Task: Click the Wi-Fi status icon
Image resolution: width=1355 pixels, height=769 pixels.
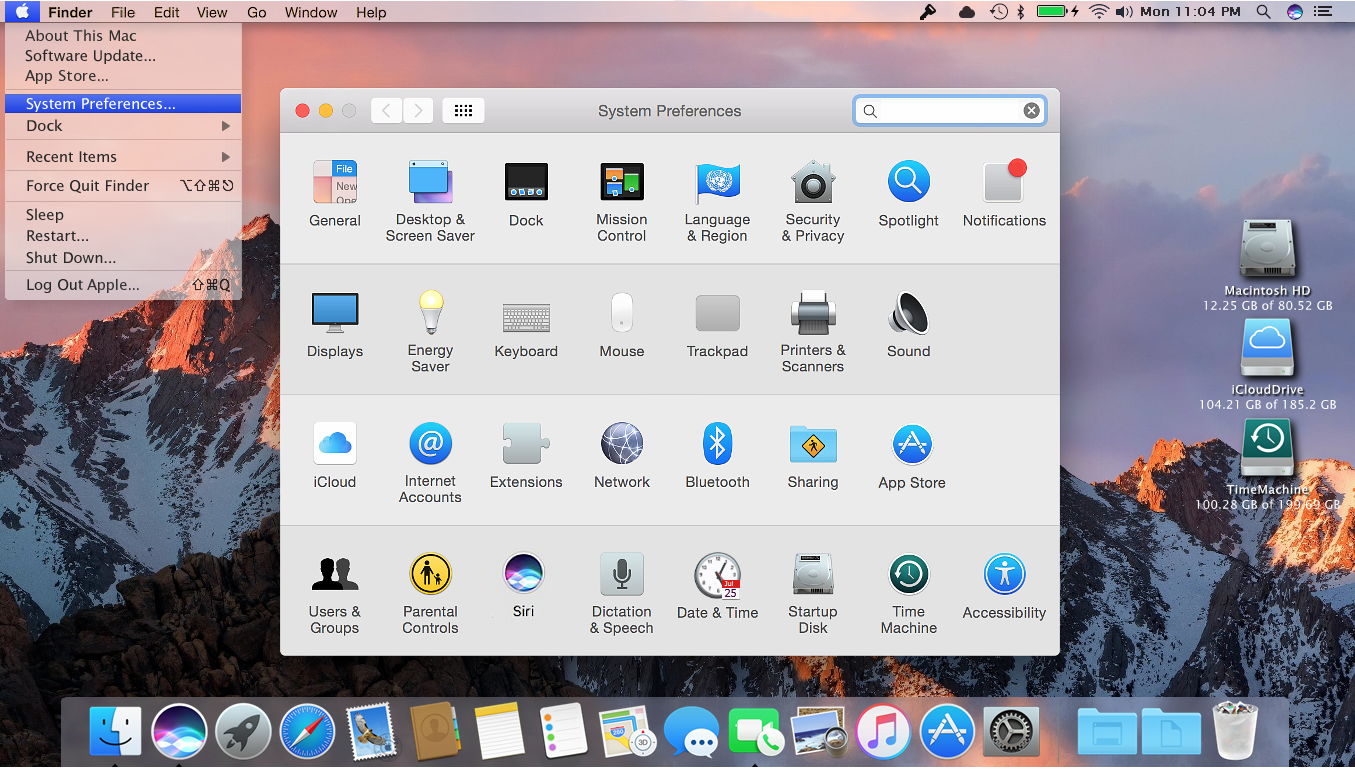Action: 1100,12
